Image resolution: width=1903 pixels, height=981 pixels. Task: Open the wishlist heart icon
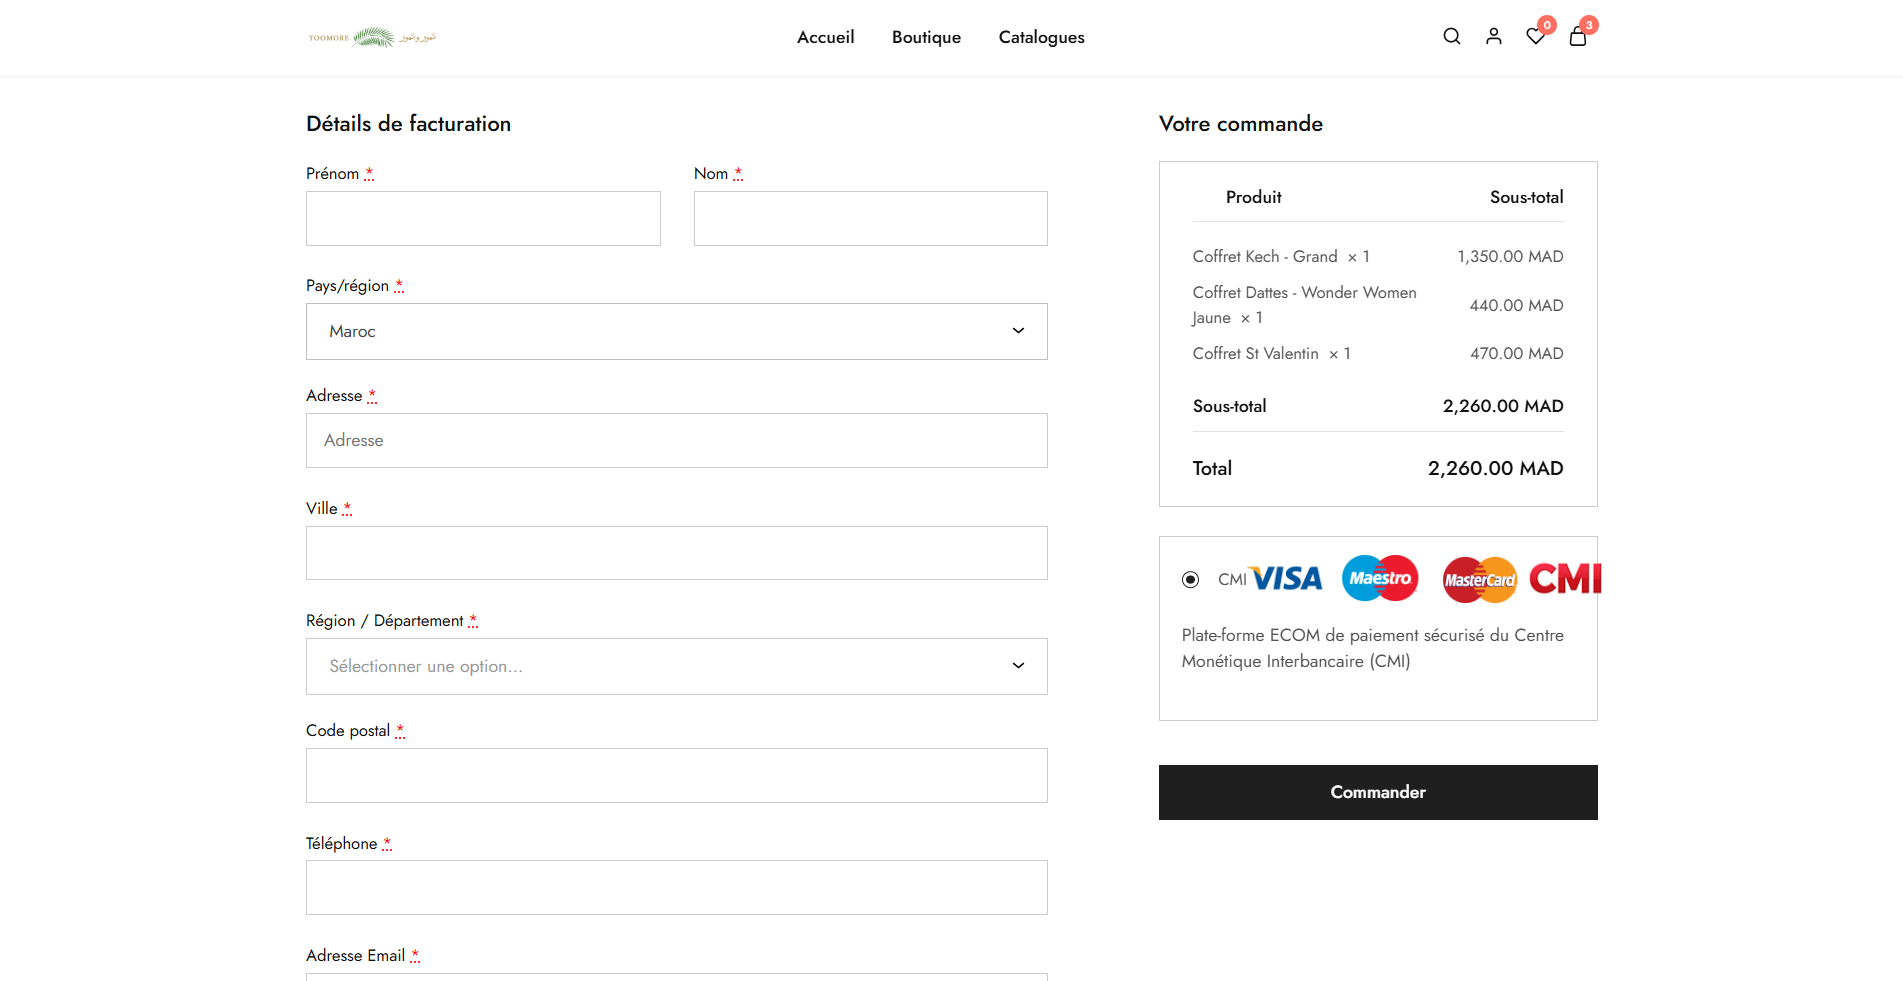pos(1535,37)
